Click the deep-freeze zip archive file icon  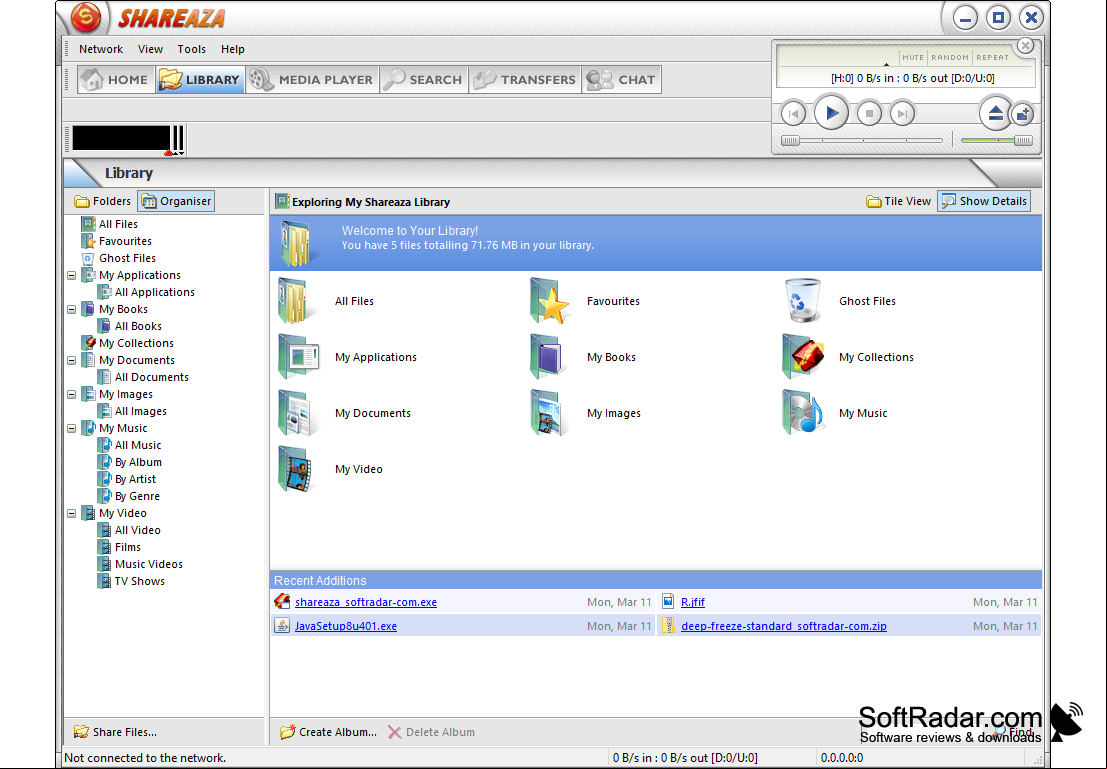point(668,626)
